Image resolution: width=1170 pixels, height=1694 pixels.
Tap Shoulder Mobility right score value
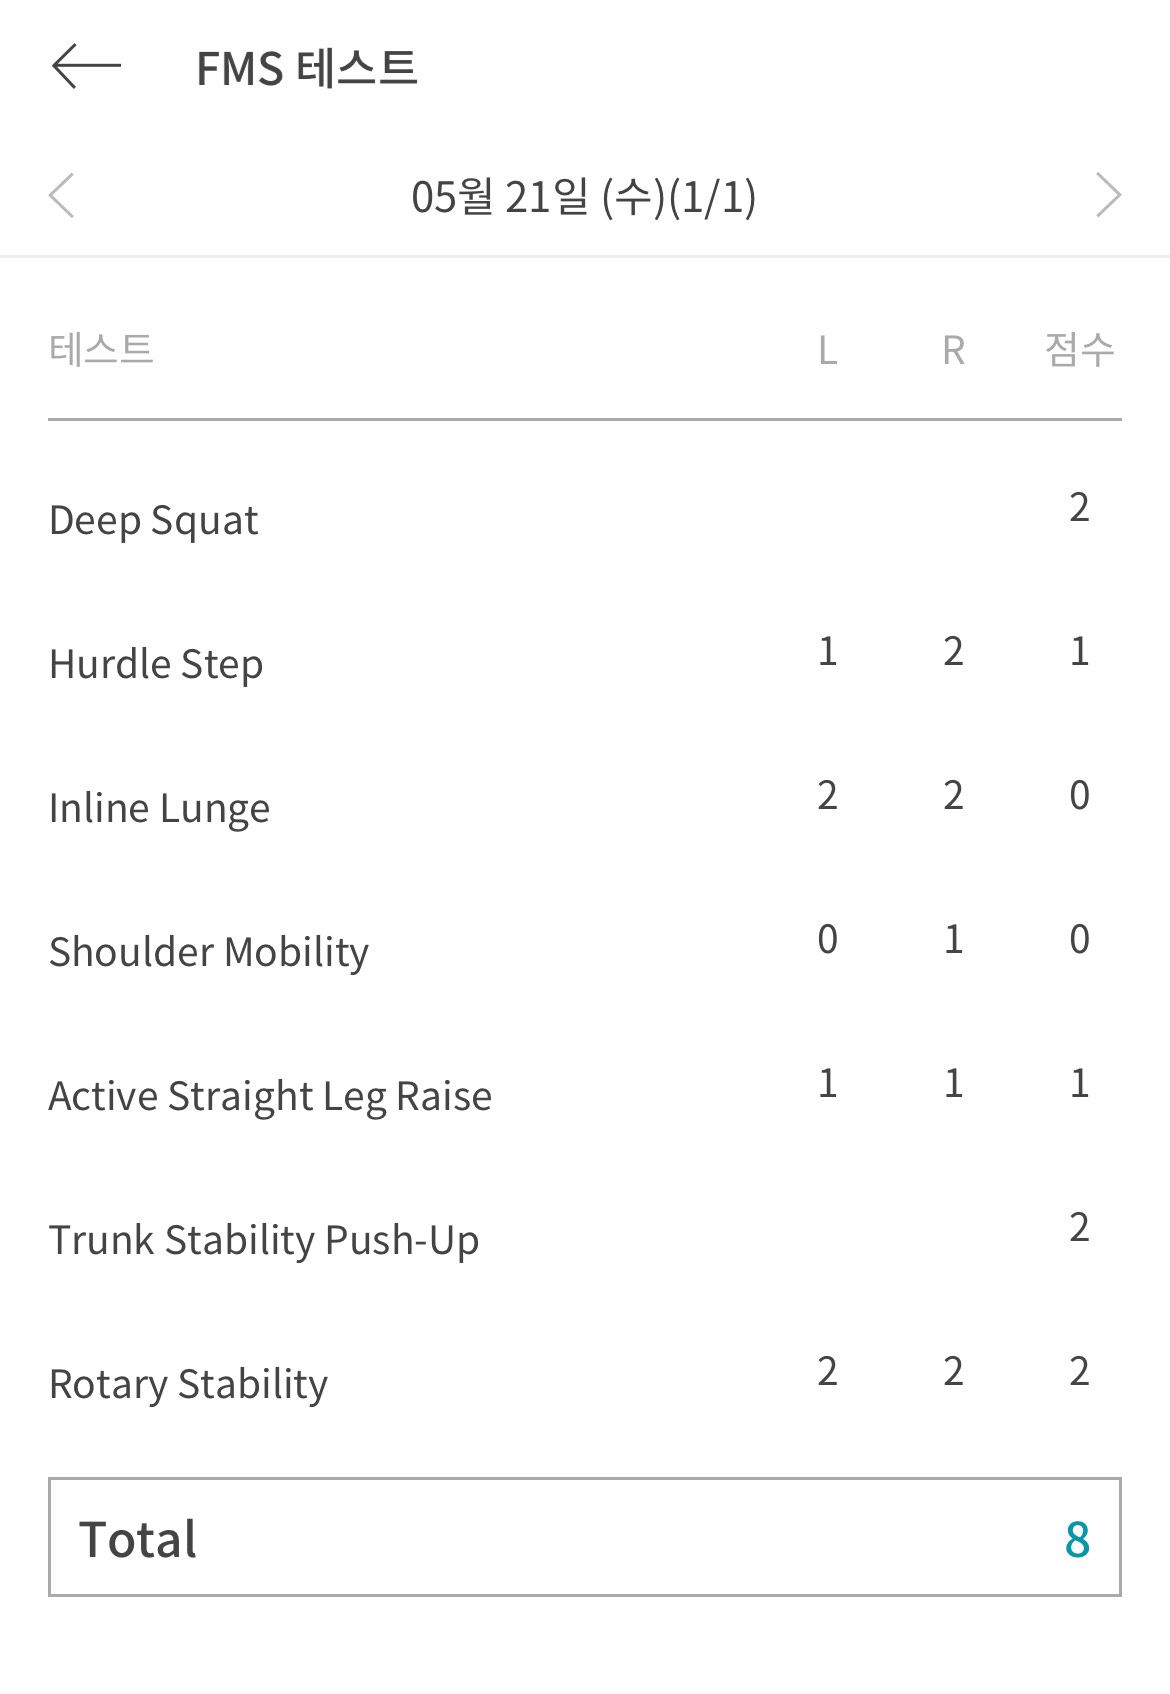click(954, 940)
